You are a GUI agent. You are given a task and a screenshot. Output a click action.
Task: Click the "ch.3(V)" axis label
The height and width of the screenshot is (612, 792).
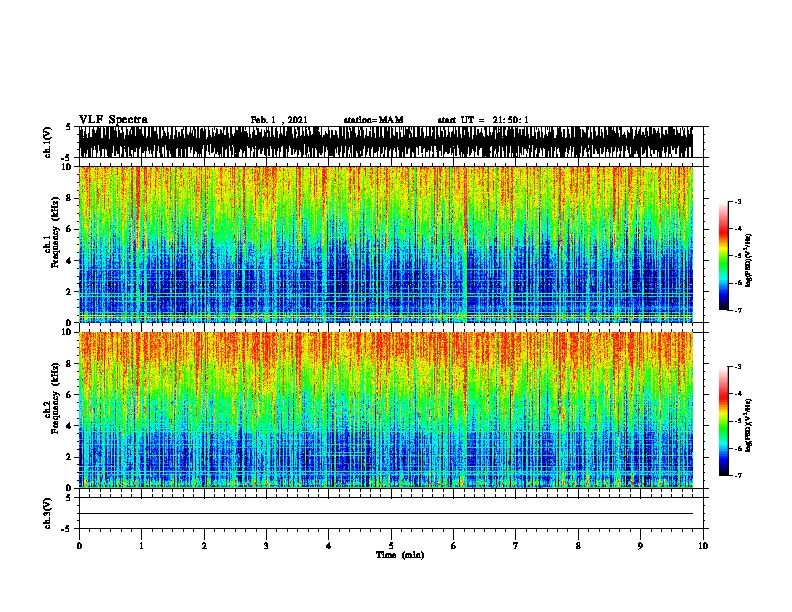pyautogui.click(x=47, y=513)
